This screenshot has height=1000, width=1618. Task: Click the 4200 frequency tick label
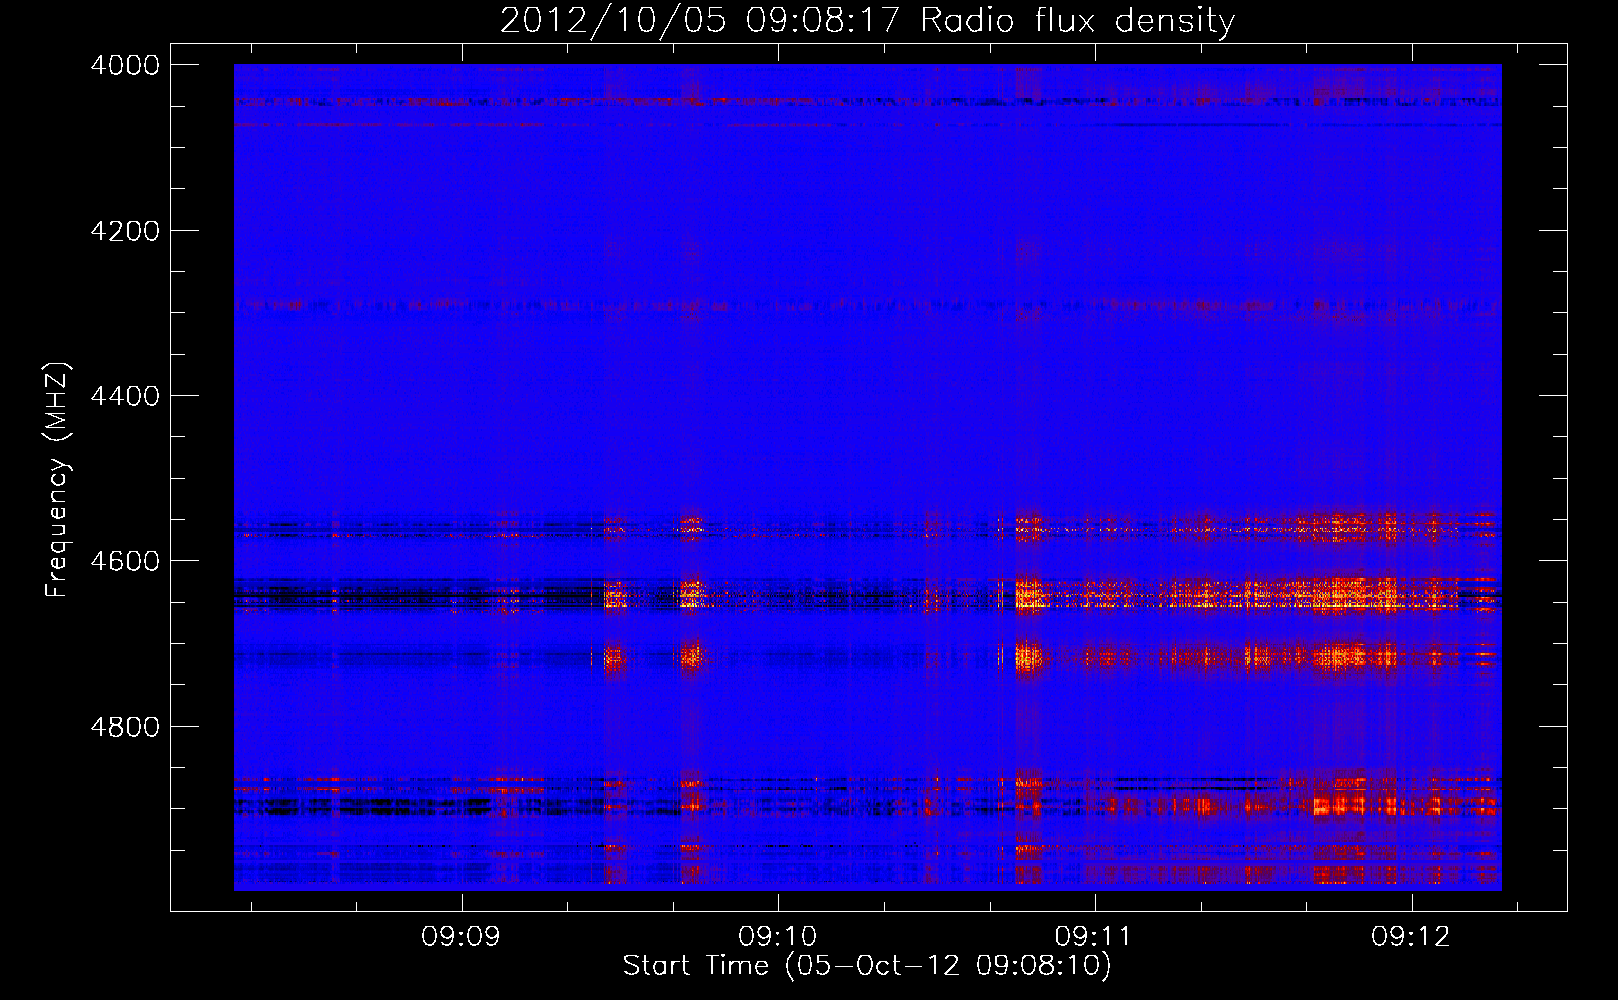click(x=125, y=231)
